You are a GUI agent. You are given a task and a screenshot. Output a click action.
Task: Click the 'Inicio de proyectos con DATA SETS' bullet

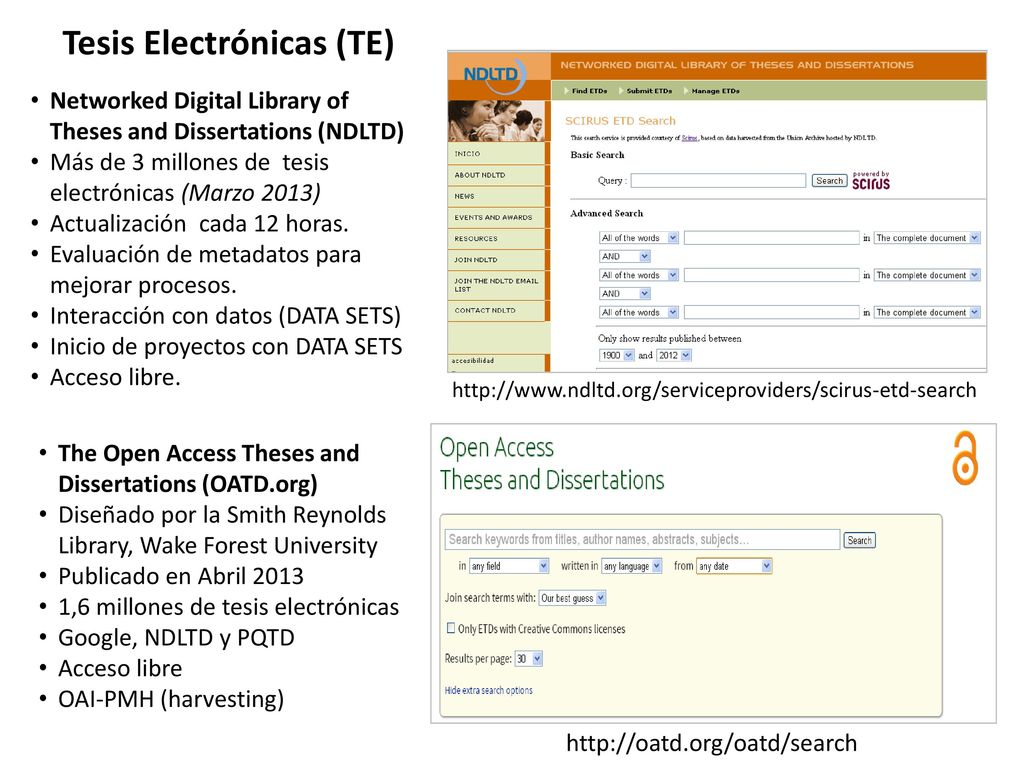point(226,347)
